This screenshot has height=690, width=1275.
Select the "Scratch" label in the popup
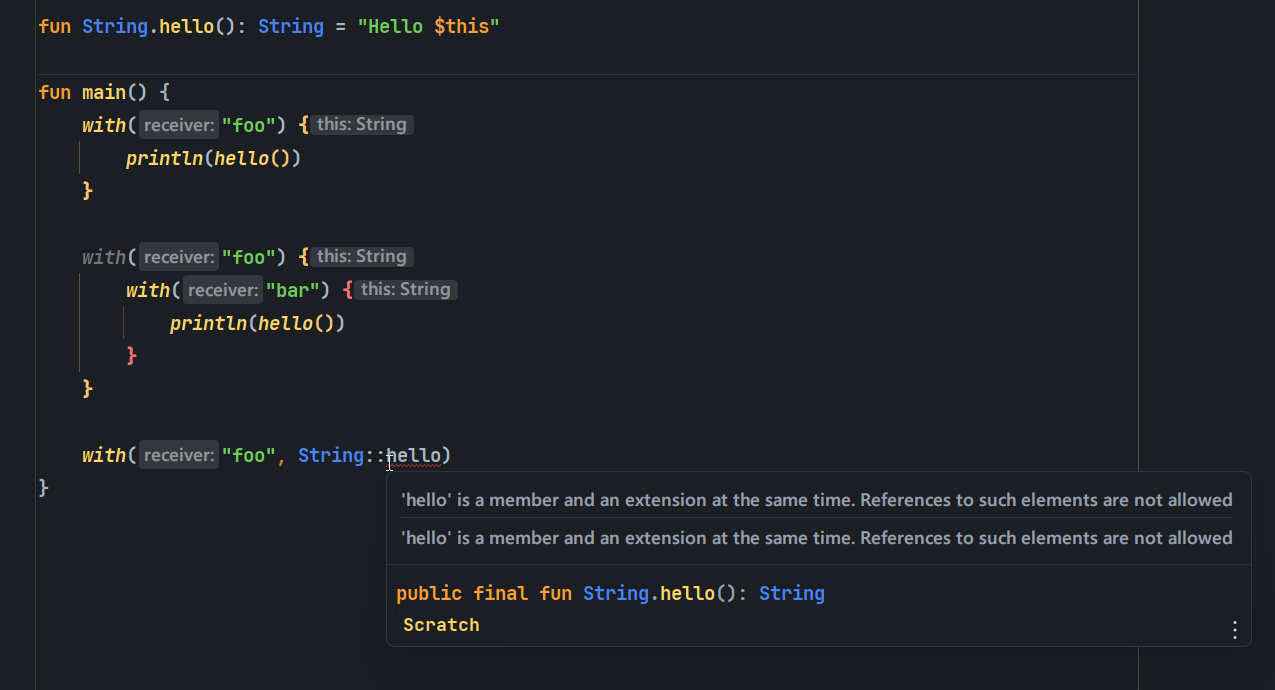[440, 624]
